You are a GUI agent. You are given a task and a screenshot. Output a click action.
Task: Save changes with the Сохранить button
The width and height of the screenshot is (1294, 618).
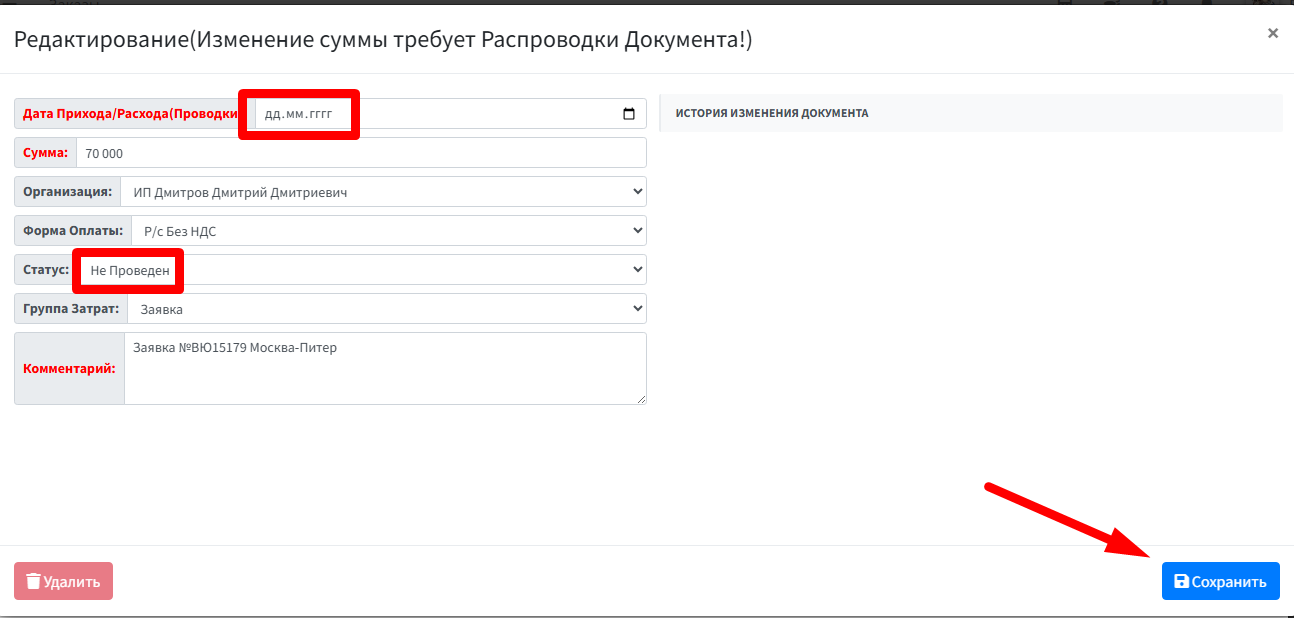tap(1220, 581)
